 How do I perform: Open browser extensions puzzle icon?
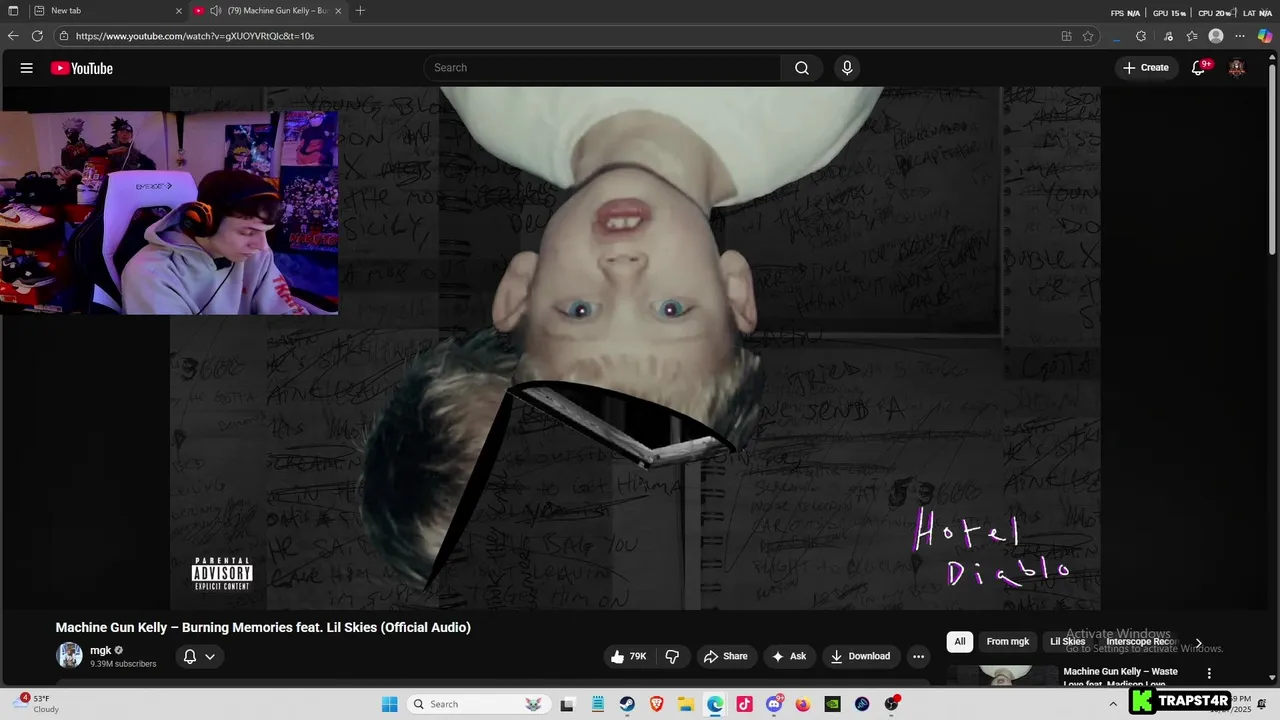pos(1141,36)
